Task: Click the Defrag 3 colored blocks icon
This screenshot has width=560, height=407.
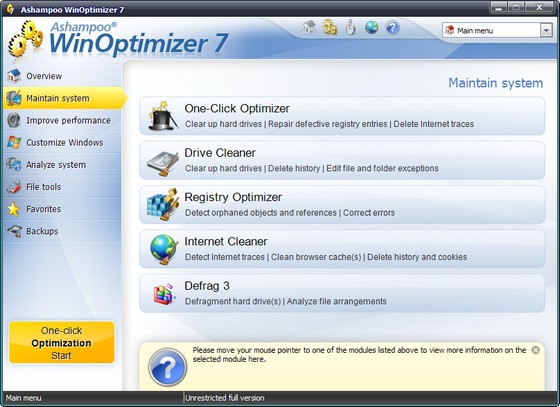Action: point(164,293)
